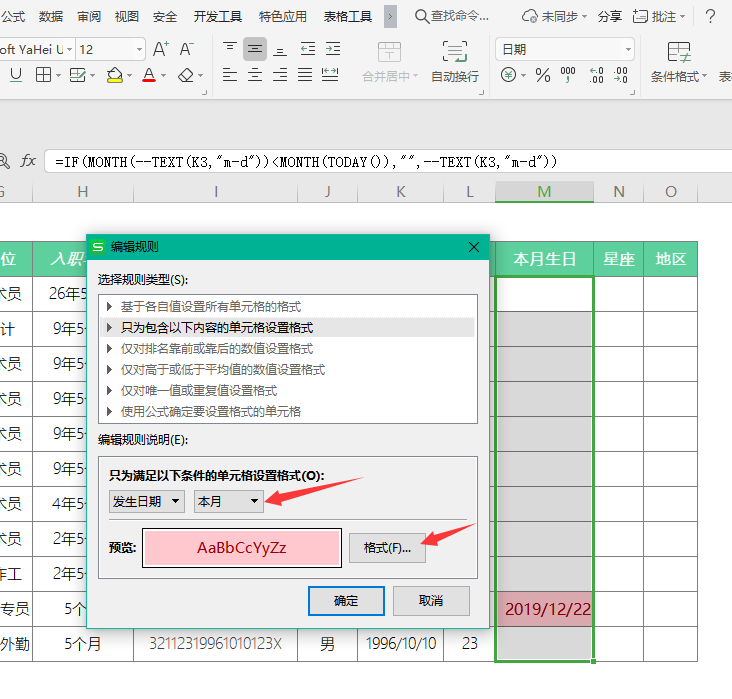732x699 pixels.
Task: Open the 数据 ribbon tab
Action: click(50, 17)
